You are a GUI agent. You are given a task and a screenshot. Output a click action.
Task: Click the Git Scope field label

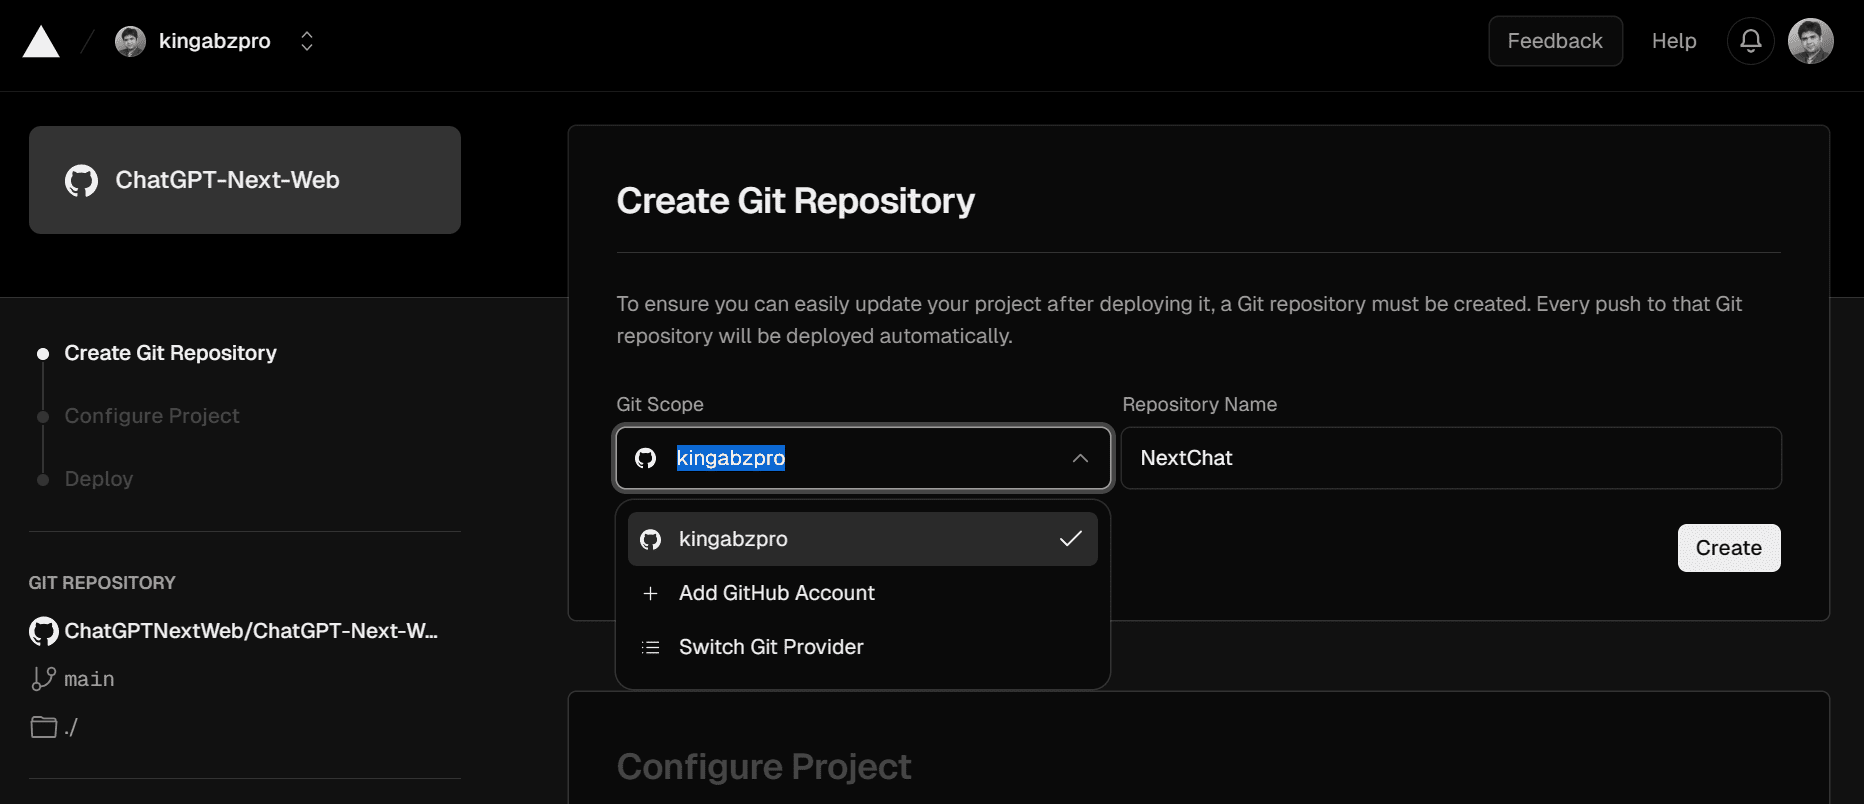click(x=660, y=404)
